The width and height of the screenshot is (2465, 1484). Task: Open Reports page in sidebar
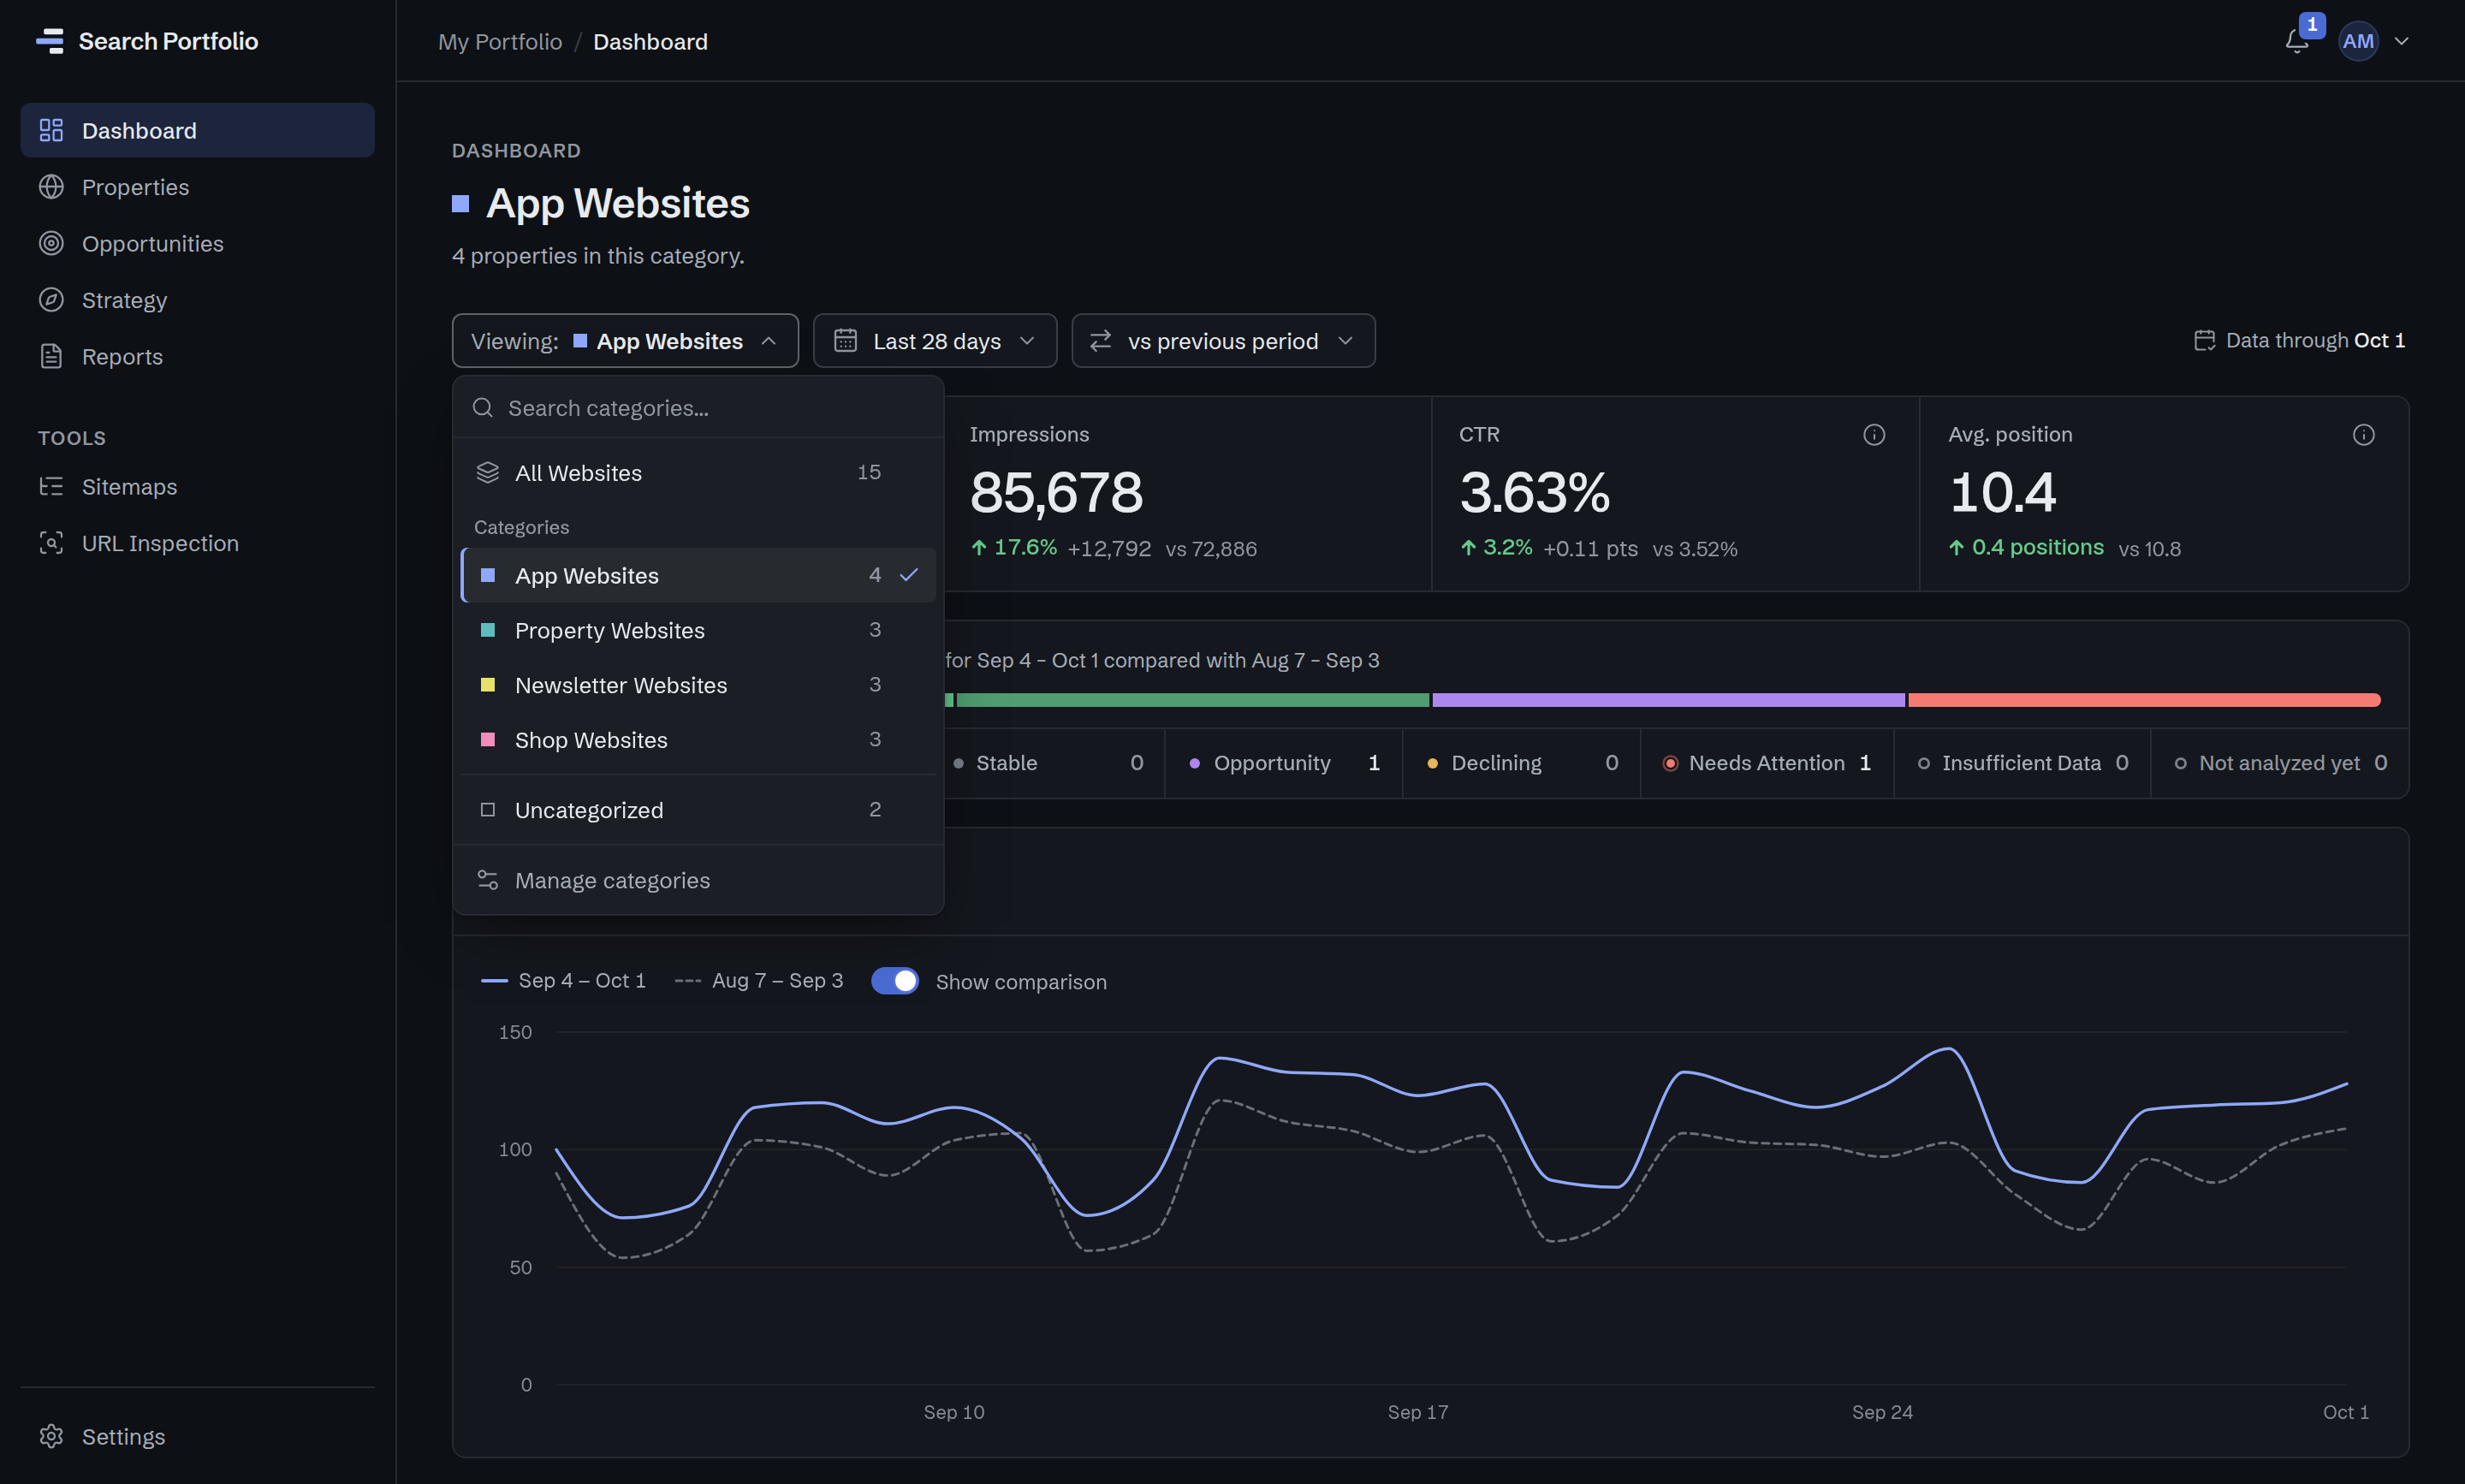coord(197,356)
